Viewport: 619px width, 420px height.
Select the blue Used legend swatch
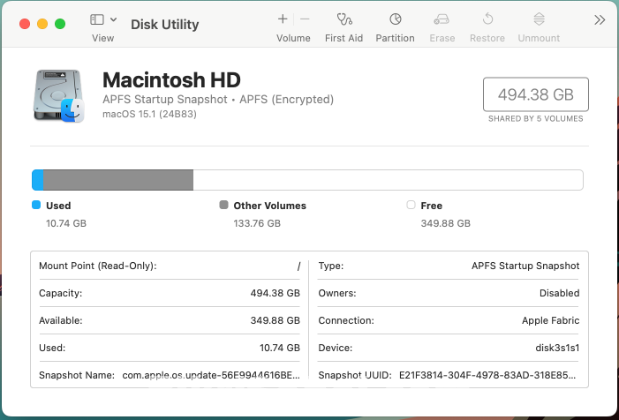[x=36, y=205]
